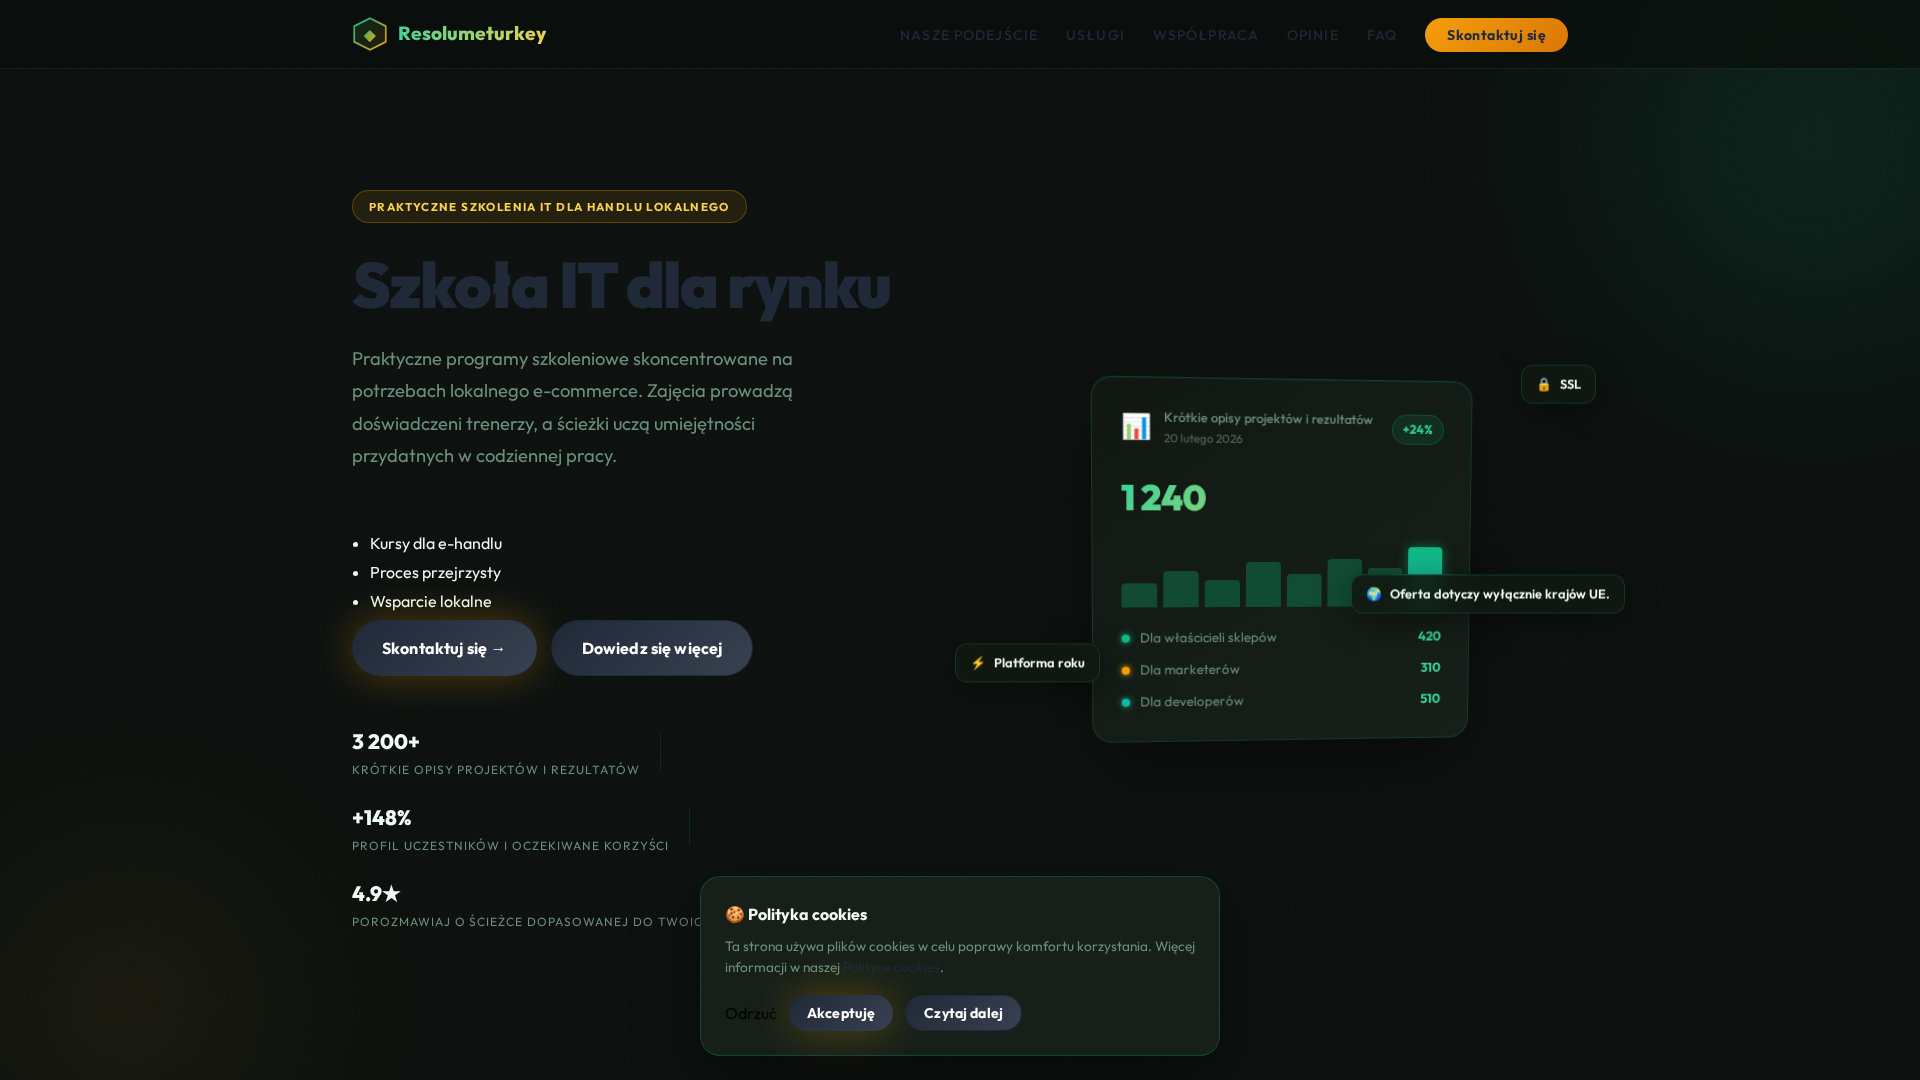
Task: Click the 20 lutego 2026 date
Action: [x=1203, y=438]
